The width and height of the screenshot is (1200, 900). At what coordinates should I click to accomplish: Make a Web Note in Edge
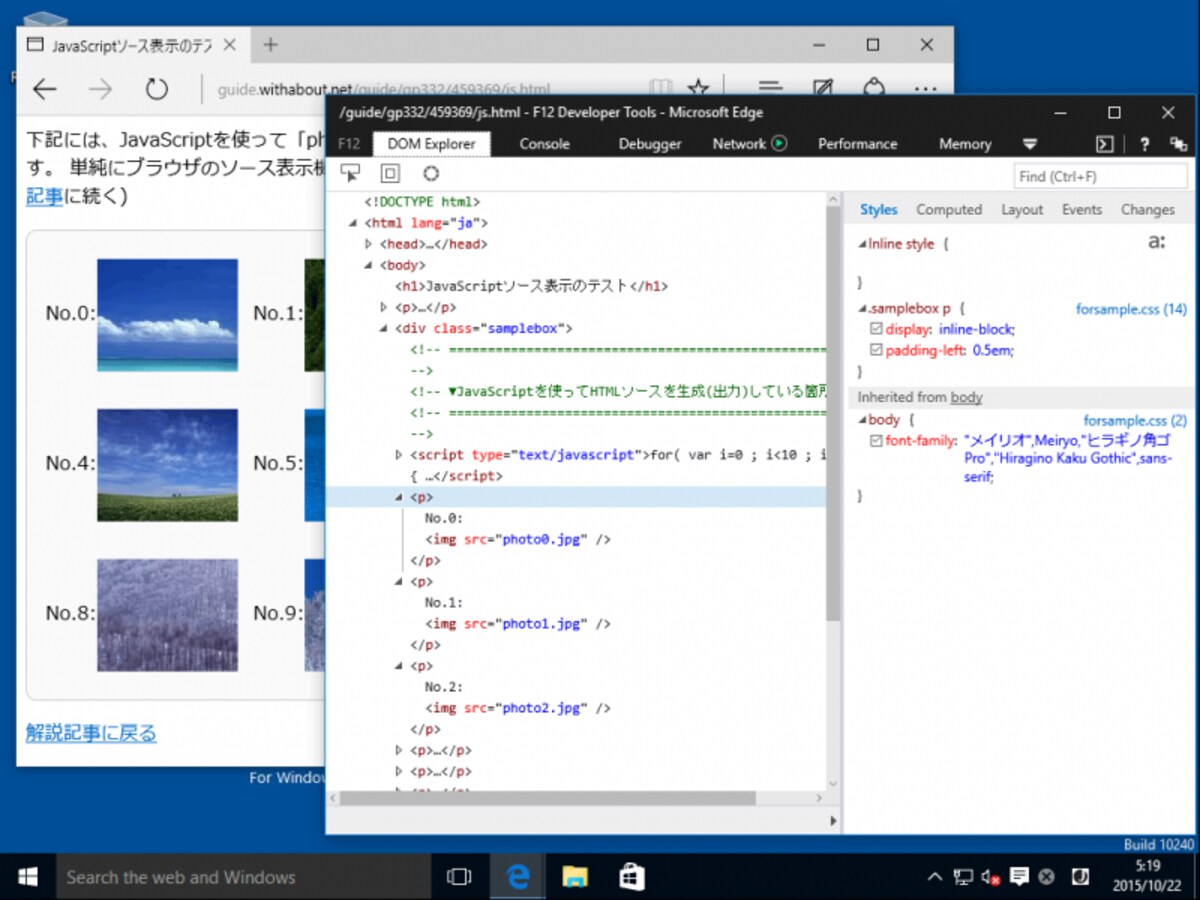(823, 89)
